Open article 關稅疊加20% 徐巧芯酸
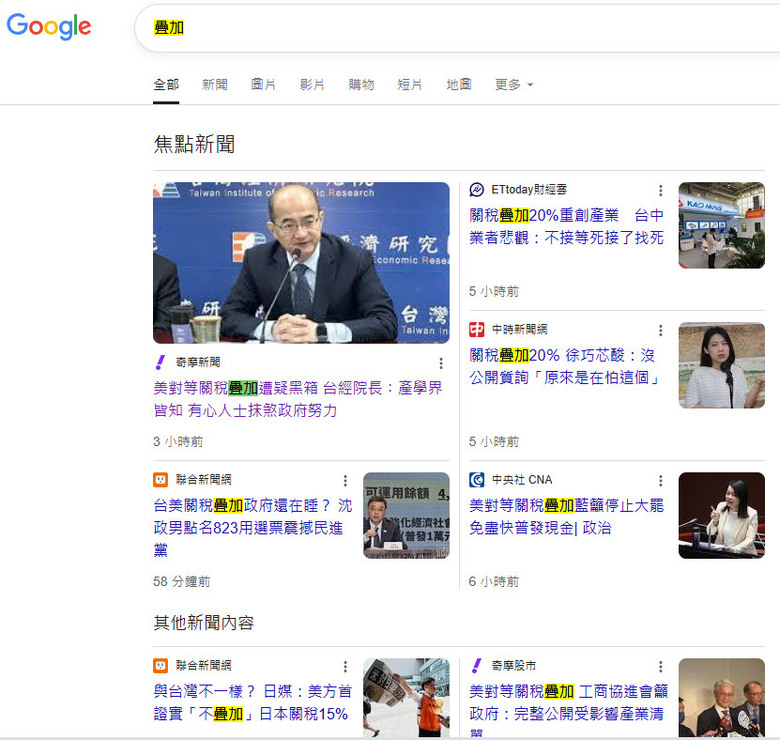This screenshot has height=740, width=780. (x=565, y=366)
